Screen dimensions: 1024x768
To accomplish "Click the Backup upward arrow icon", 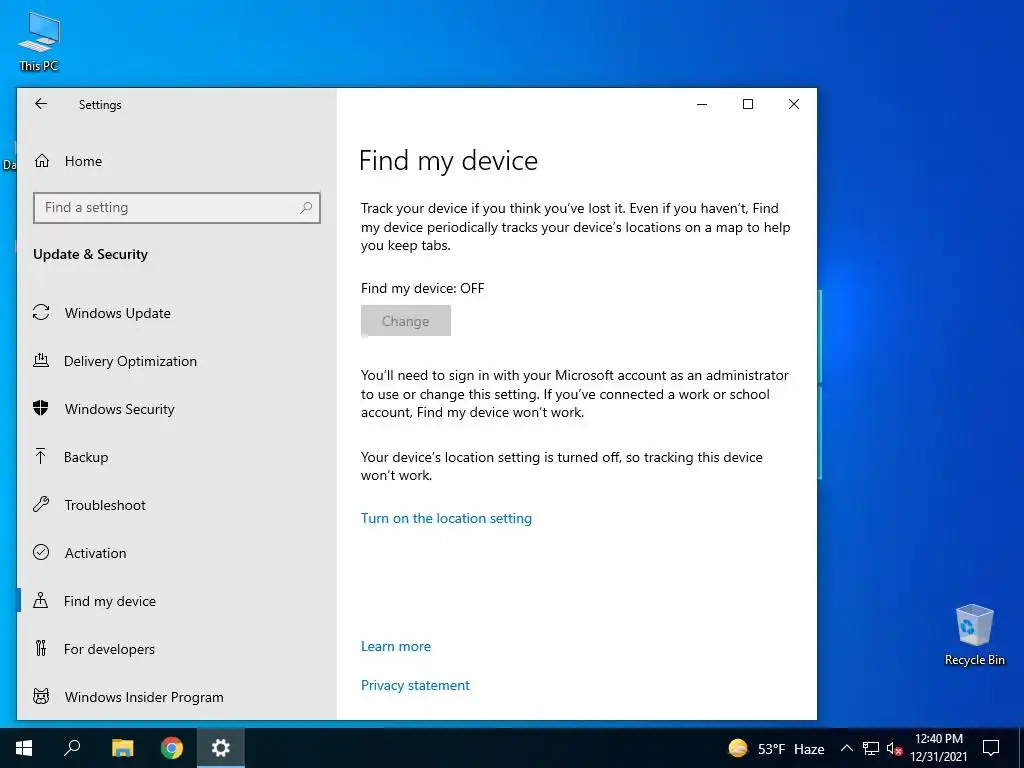I will tap(40, 456).
